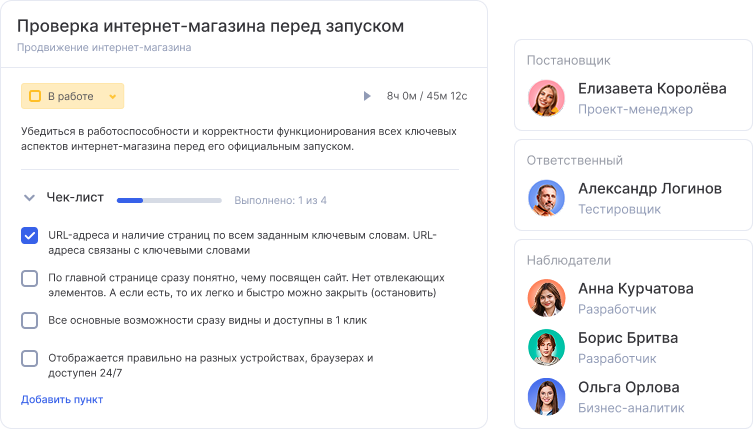Collapse the Чек-лист section chevron
Viewport: 753px width, 429px height.
pyautogui.click(x=29, y=198)
